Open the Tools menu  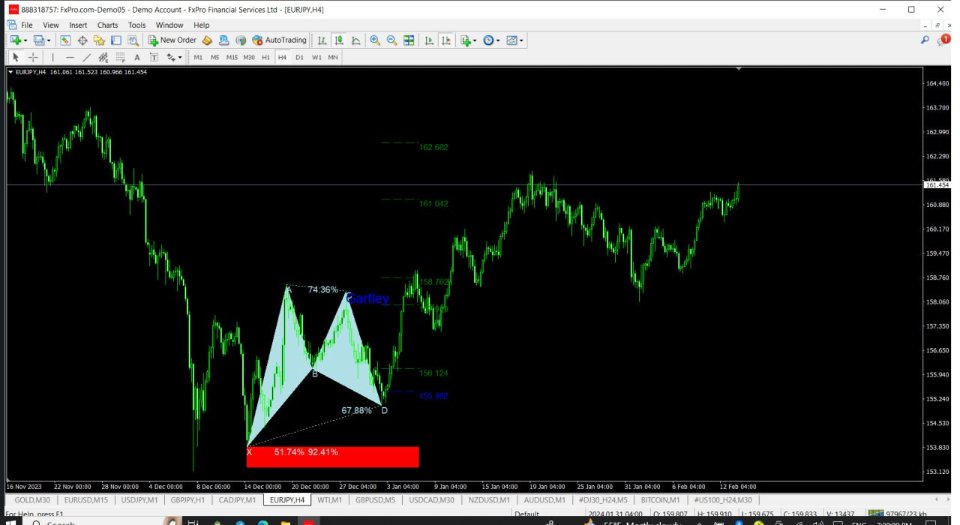click(137, 25)
